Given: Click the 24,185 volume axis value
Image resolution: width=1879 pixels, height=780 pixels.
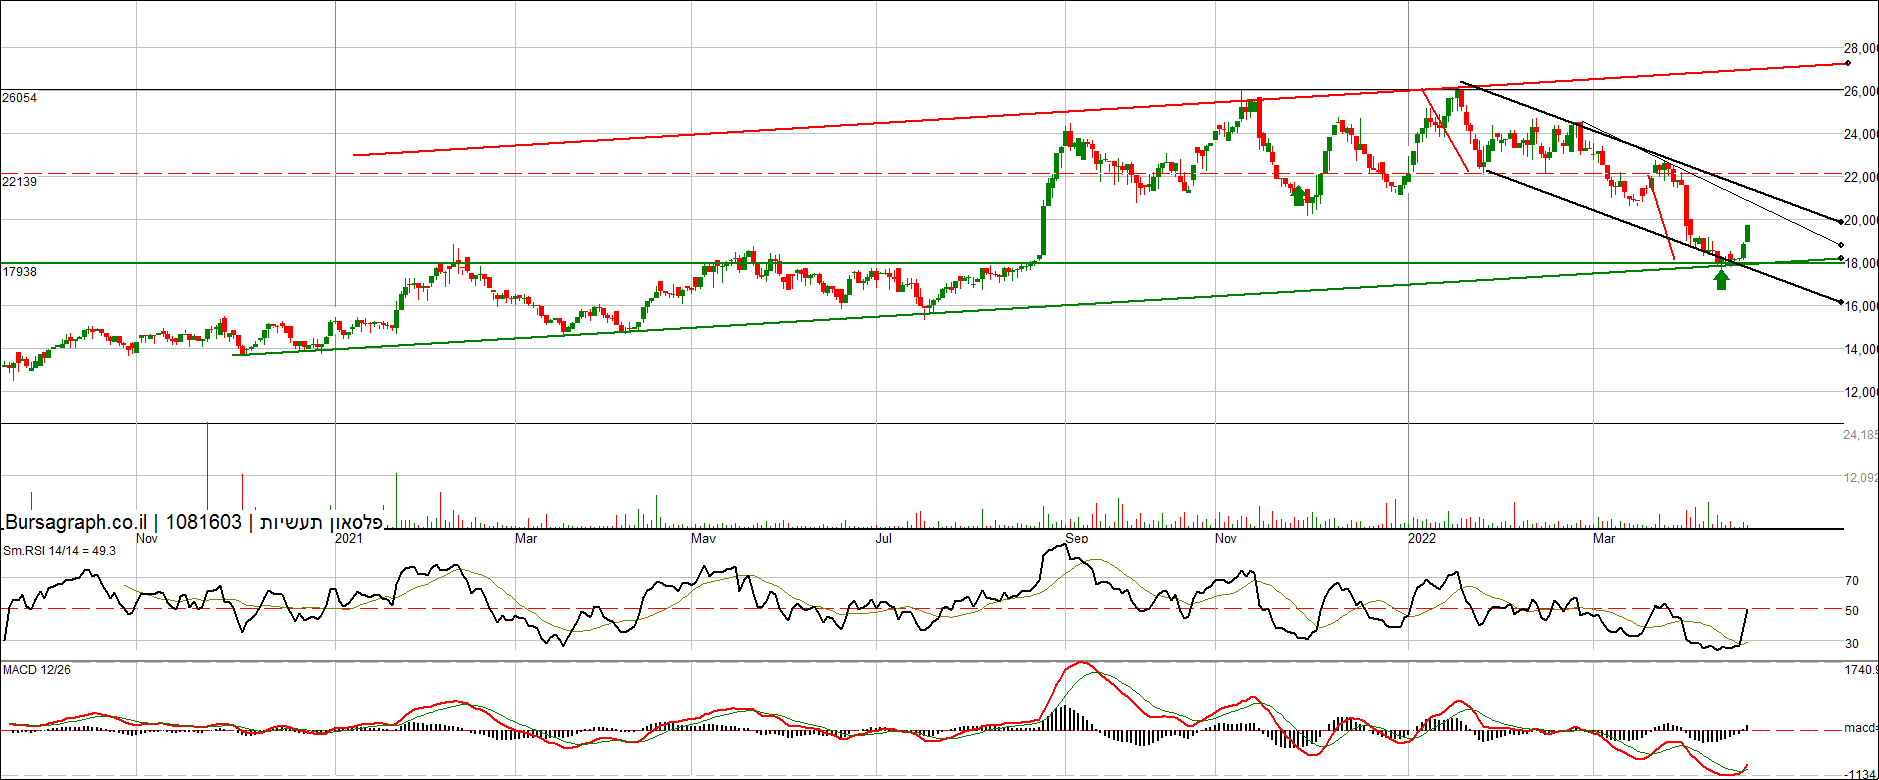Looking at the screenshot, I should click(1861, 435).
